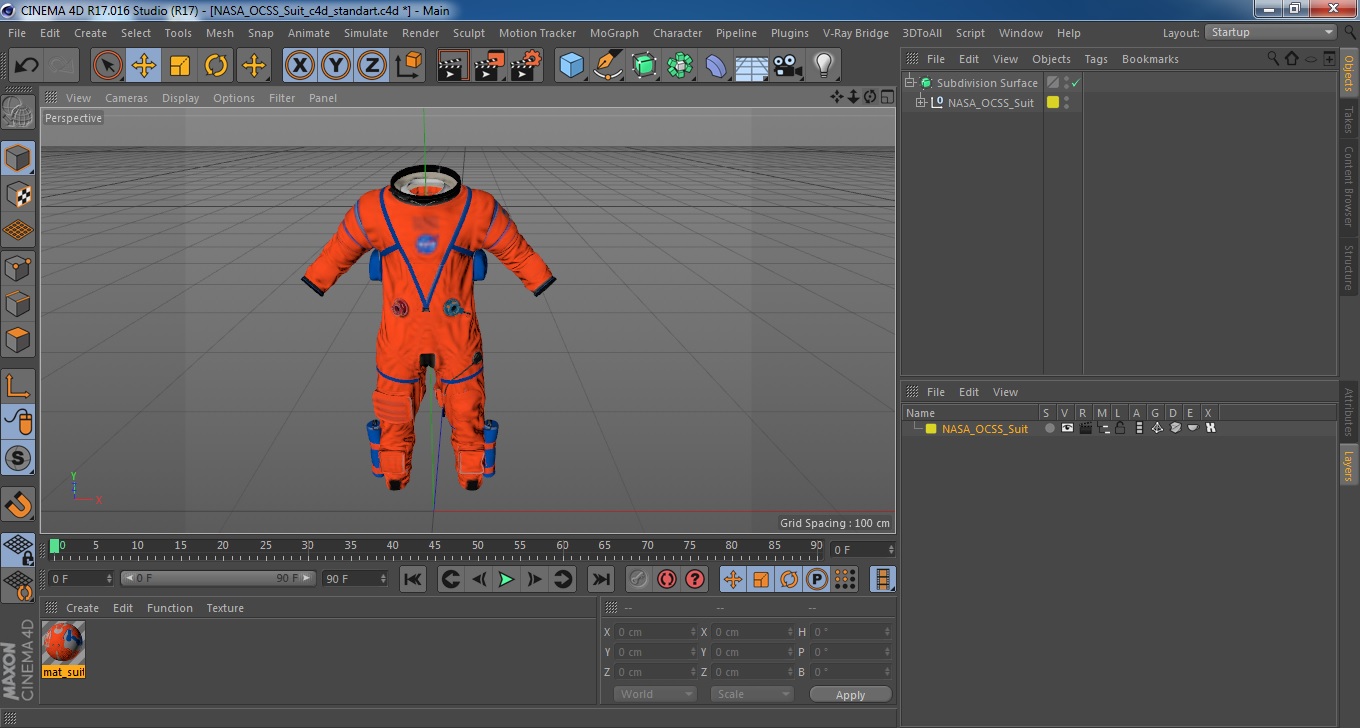1360x728 pixels.
Task: Toggle NASA_OCSS_Suit layer view eye
Action: pyautogui.click(x=1067, y=429)
